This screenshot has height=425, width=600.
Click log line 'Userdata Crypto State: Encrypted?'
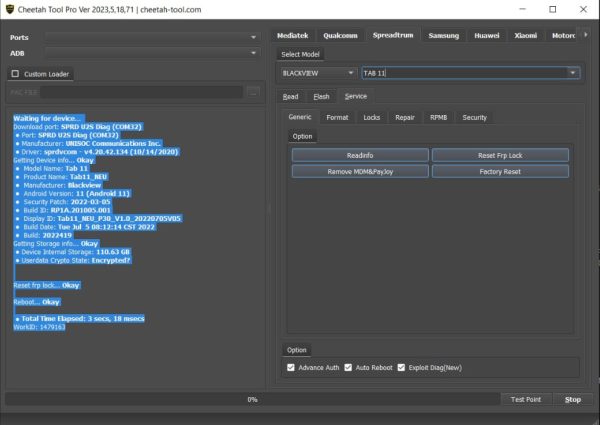tap(73, 260)
